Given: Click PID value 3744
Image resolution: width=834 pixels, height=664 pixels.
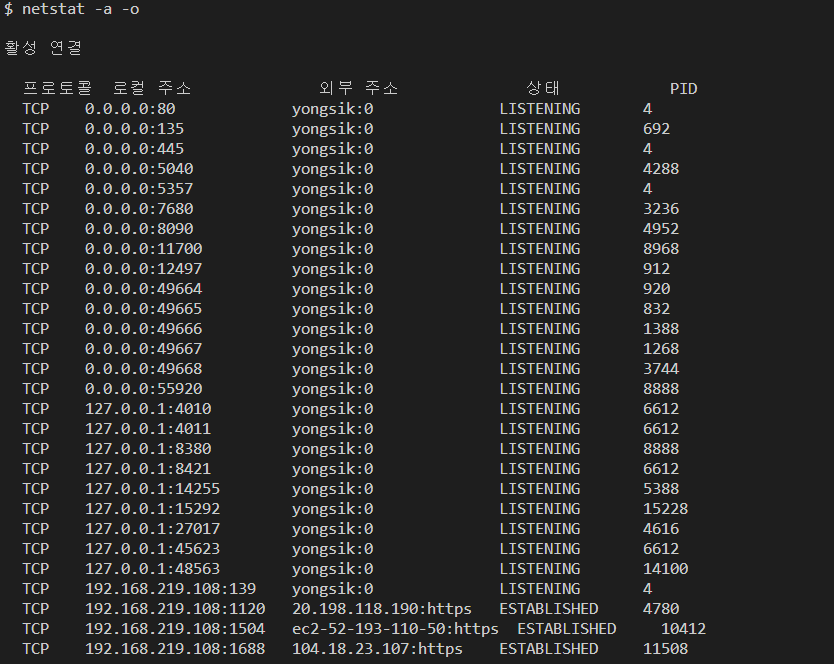Looking at the screenshot, I should click(661, 369).
